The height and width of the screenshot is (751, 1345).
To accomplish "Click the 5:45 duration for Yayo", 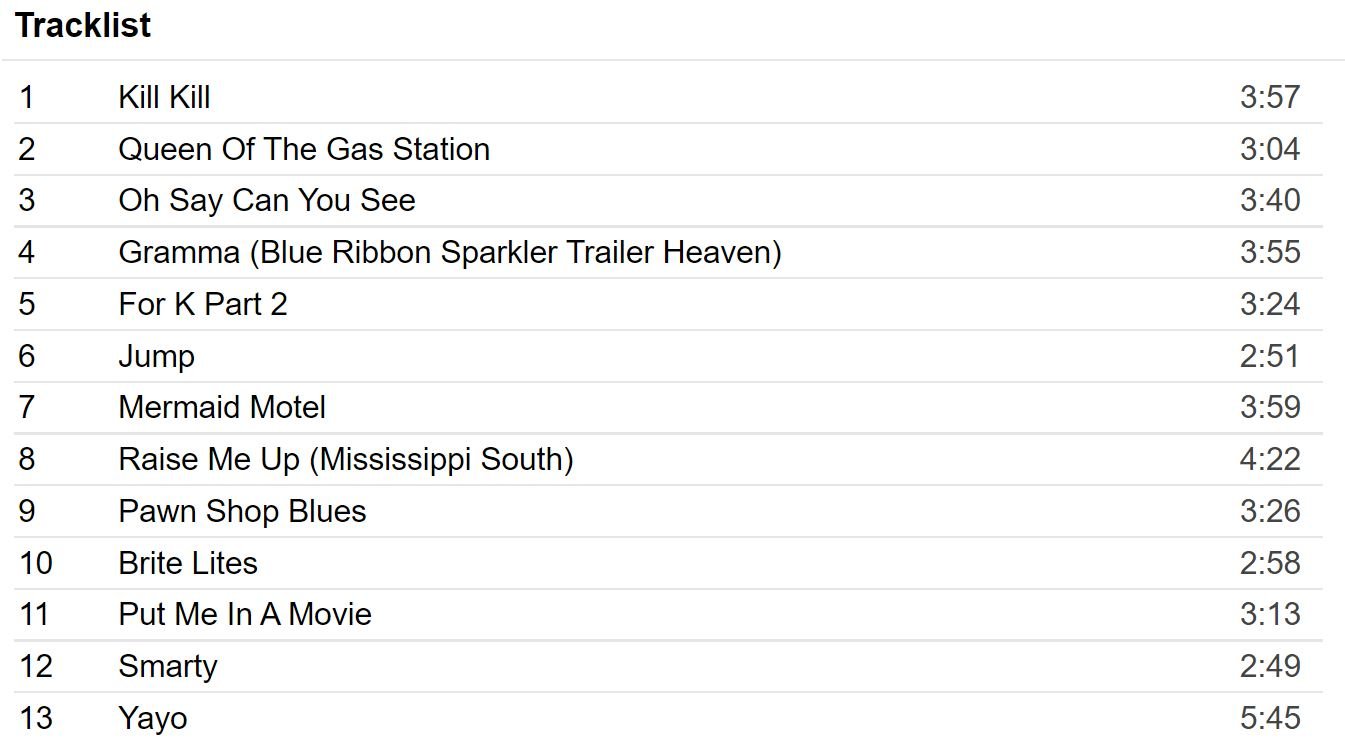I will tap(1269, 718).
